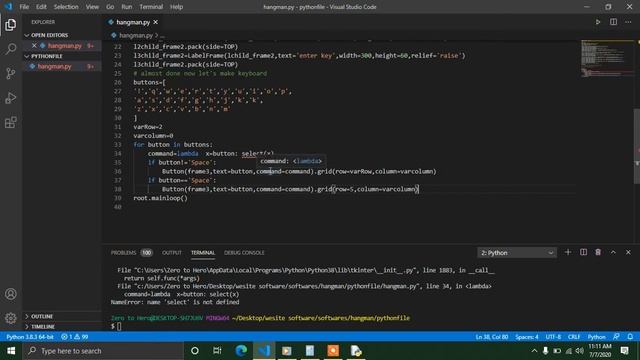Open the Explorer view in activity bar

coord(11,25)
